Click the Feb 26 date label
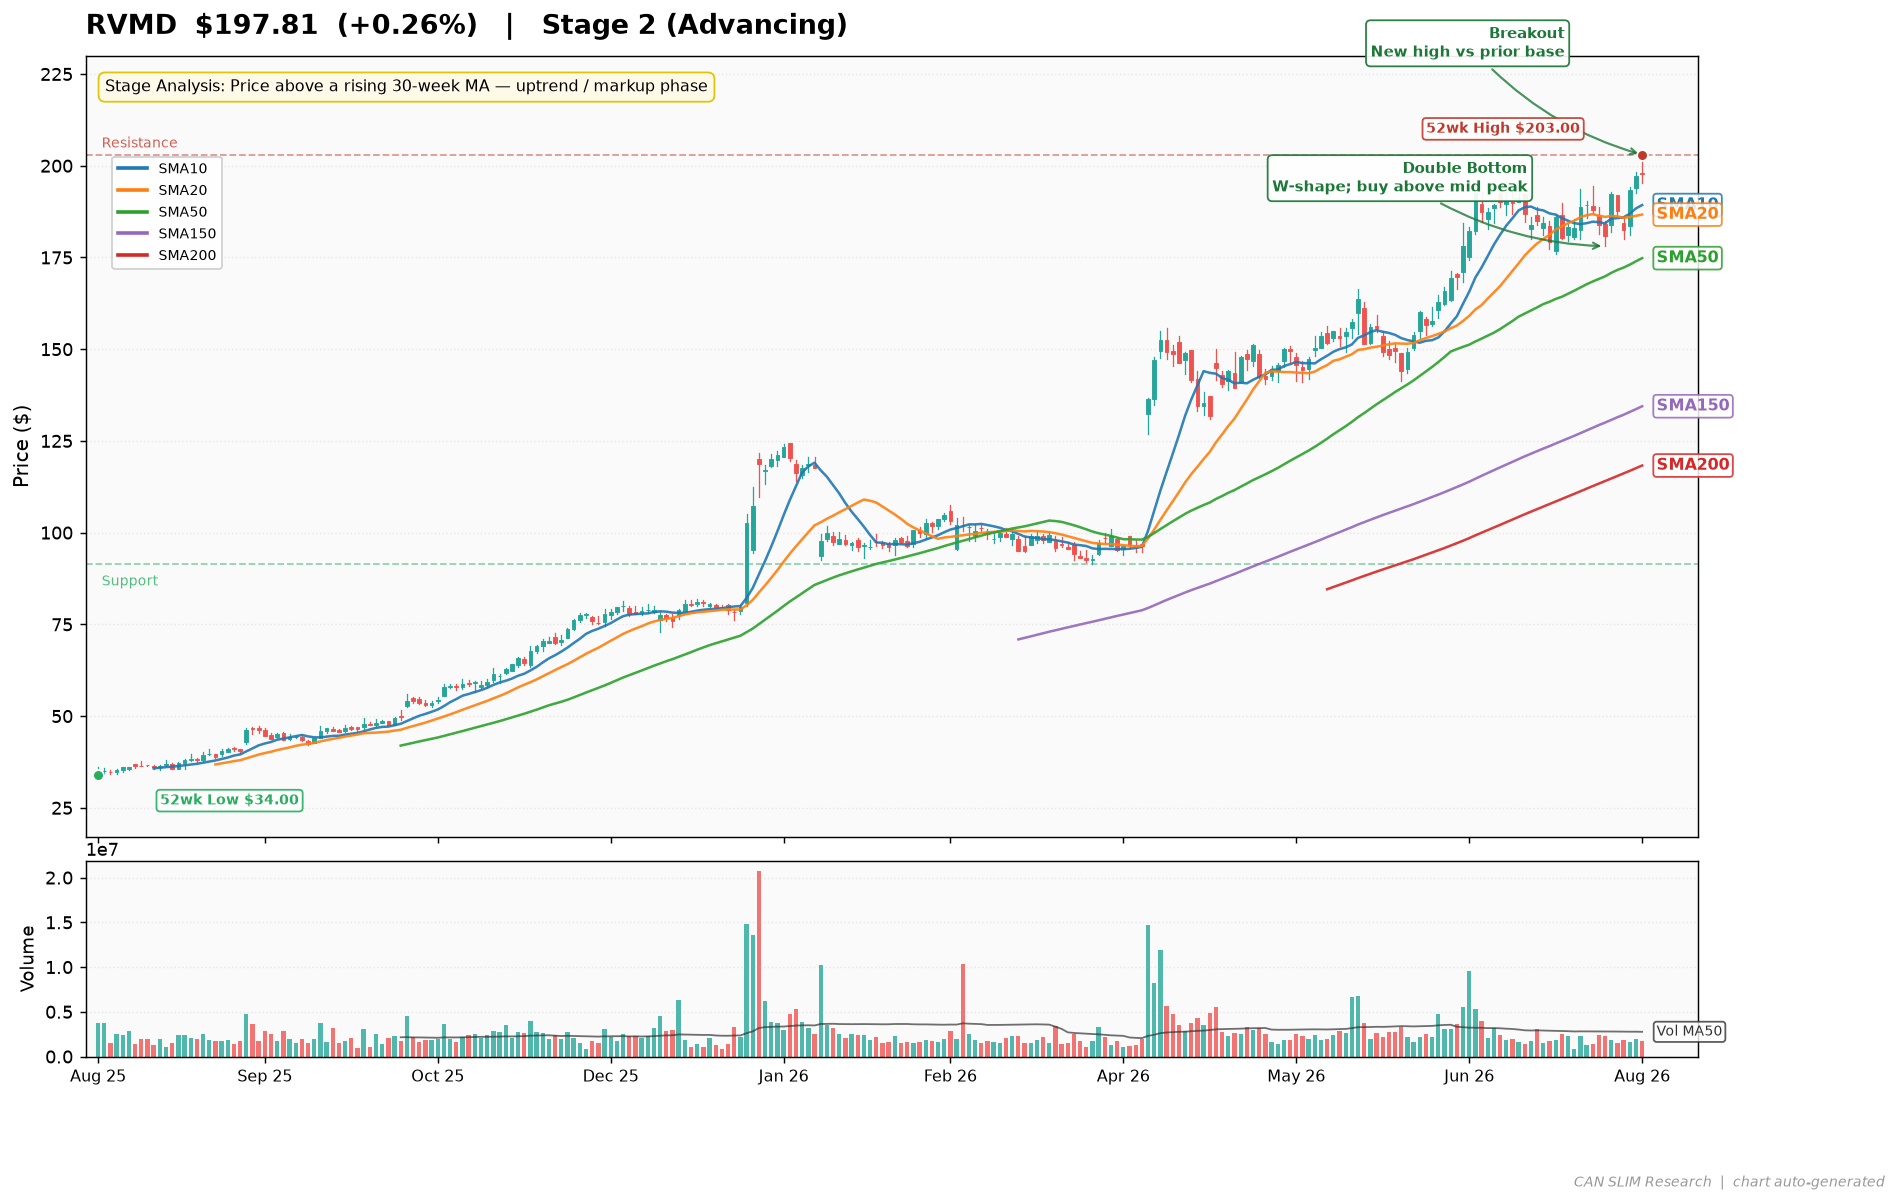The image size is (1897, 1203). (950, 1077)
